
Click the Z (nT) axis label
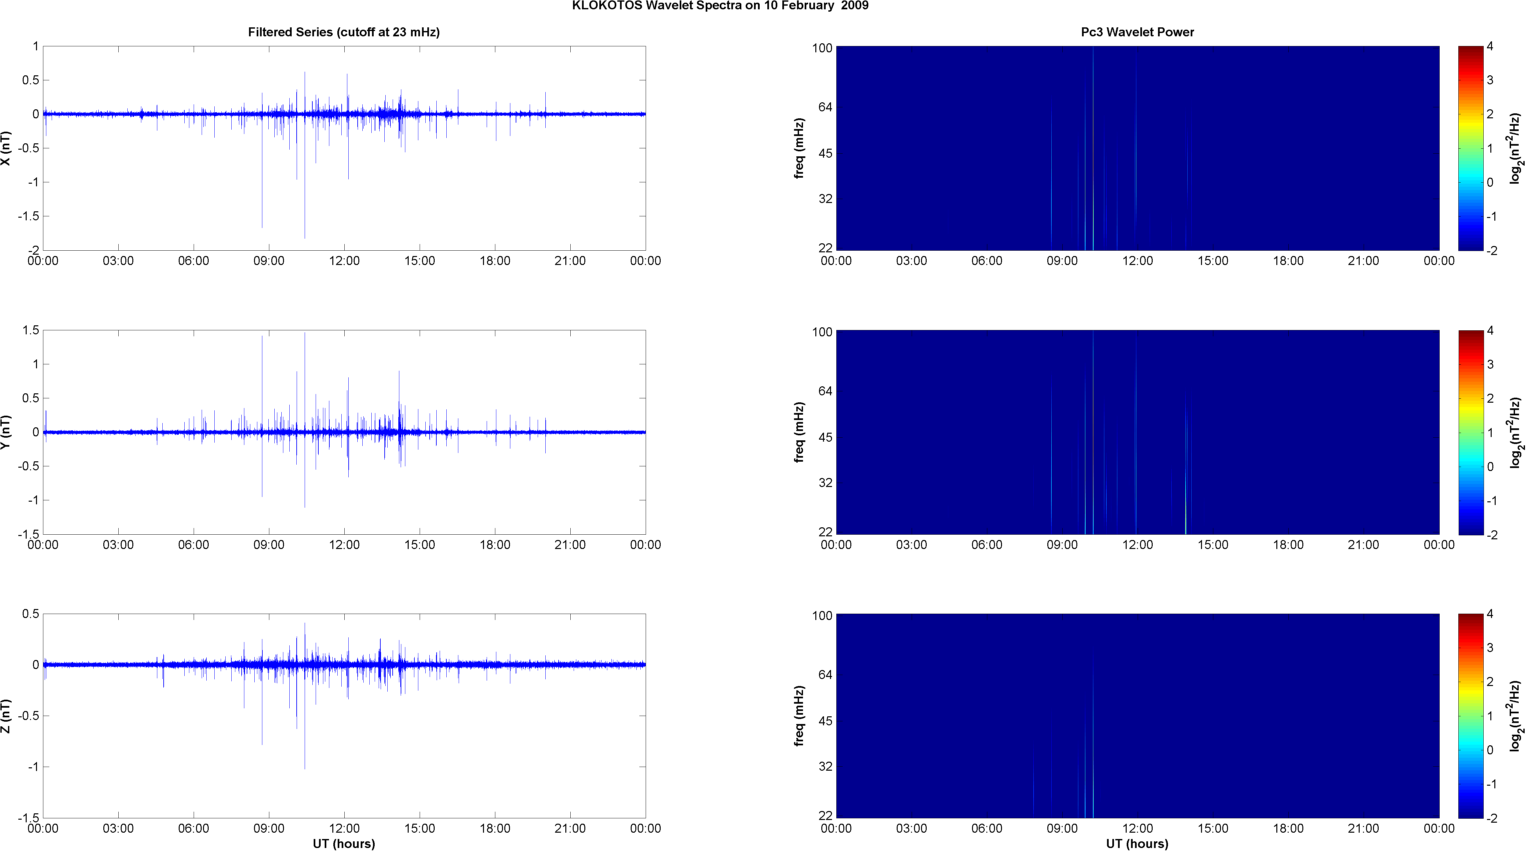6,716
